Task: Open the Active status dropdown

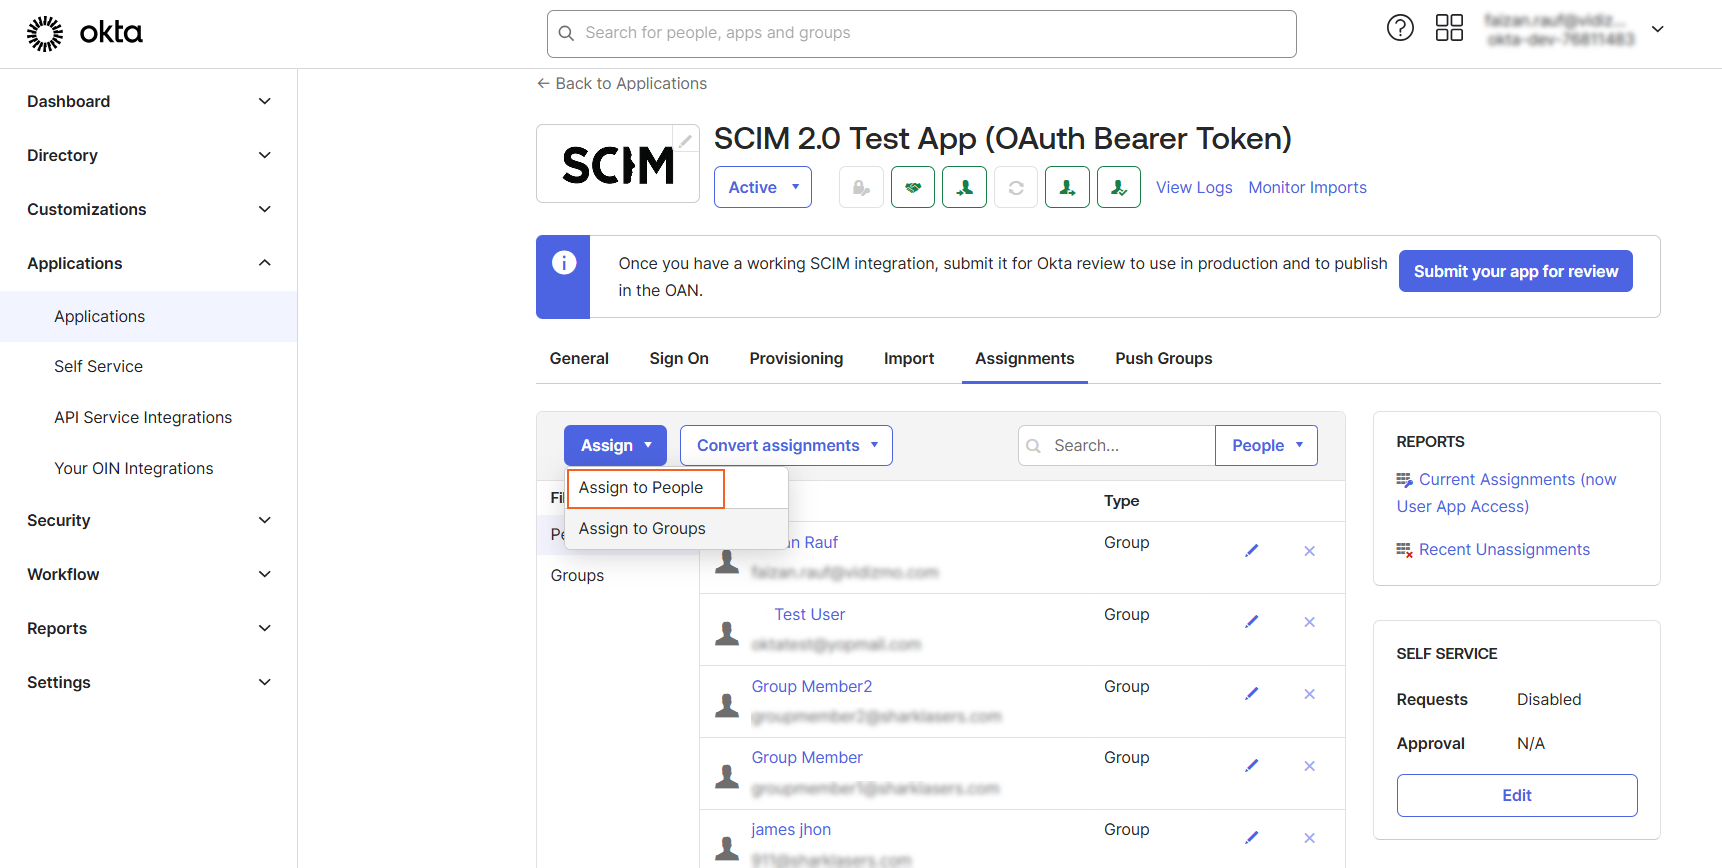Action: click(762, 187)
